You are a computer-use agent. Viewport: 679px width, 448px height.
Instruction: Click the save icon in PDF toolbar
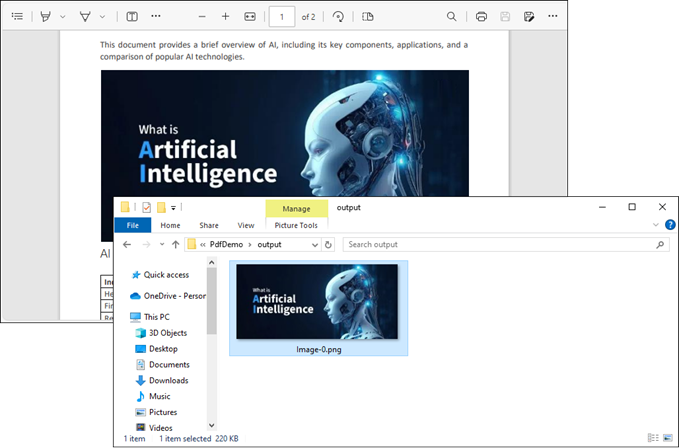coord(504,16)
